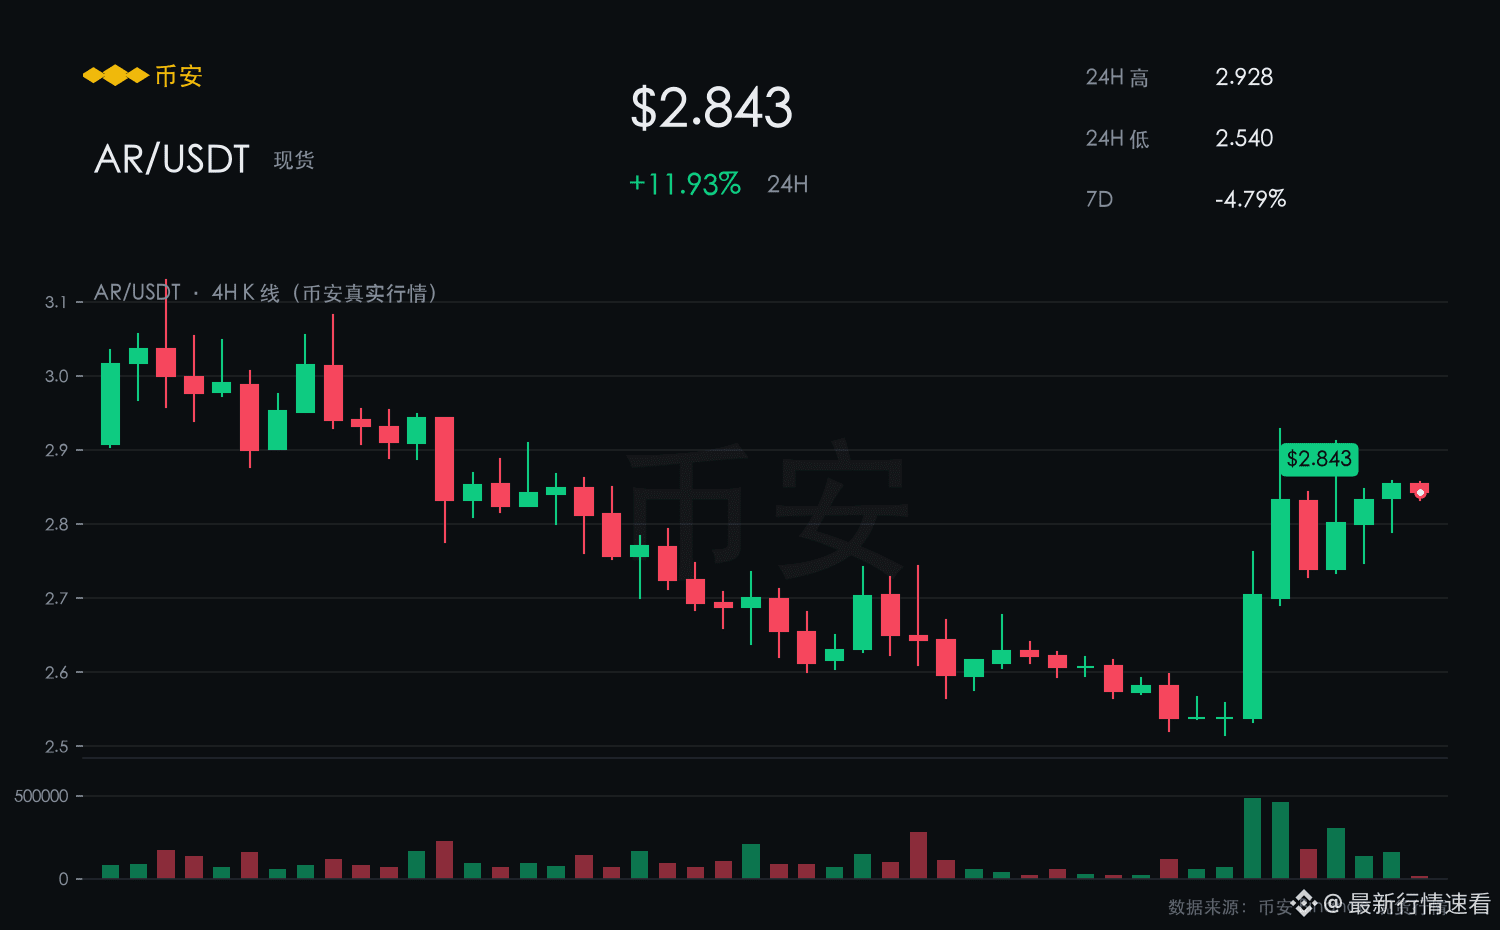
Task: Click the Binance diamond logo icon
Action: 115,76
